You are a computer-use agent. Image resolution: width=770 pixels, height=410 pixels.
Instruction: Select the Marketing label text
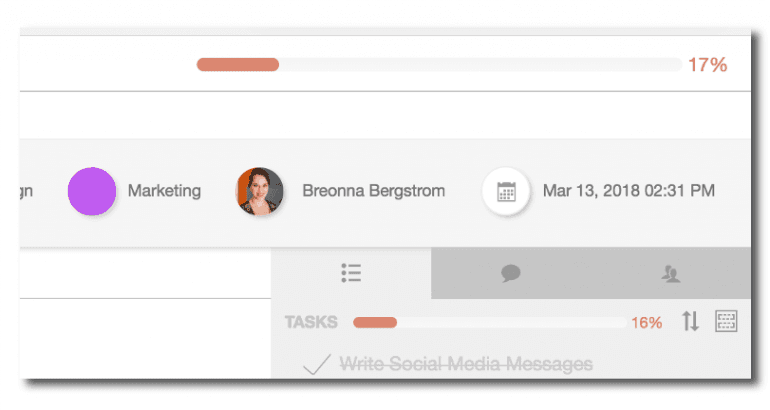164,191
